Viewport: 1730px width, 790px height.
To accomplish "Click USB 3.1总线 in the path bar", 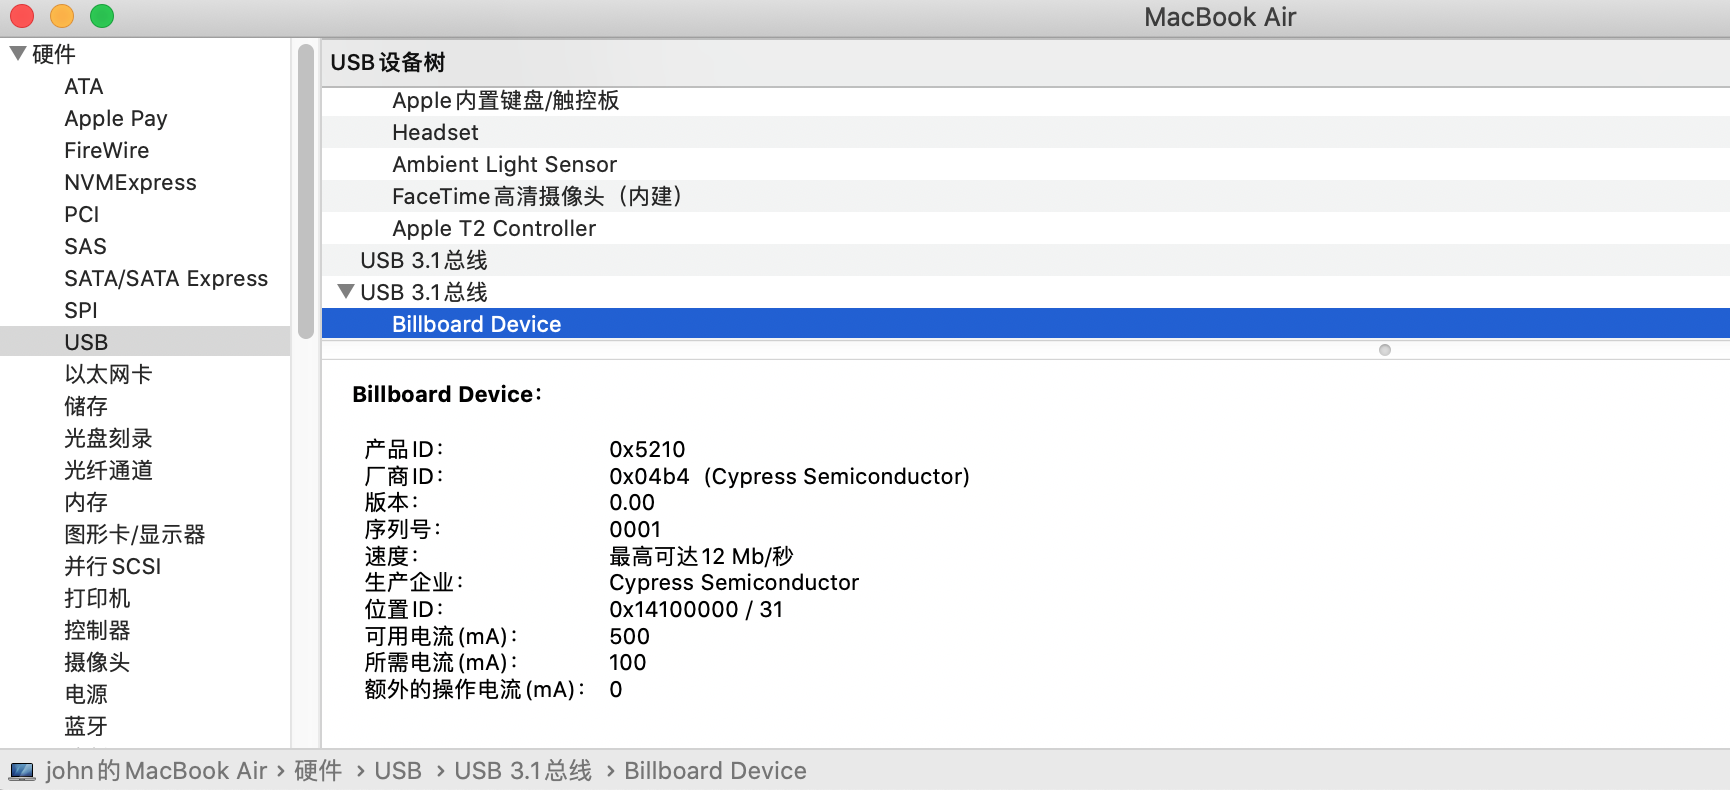I will [522, 771].
